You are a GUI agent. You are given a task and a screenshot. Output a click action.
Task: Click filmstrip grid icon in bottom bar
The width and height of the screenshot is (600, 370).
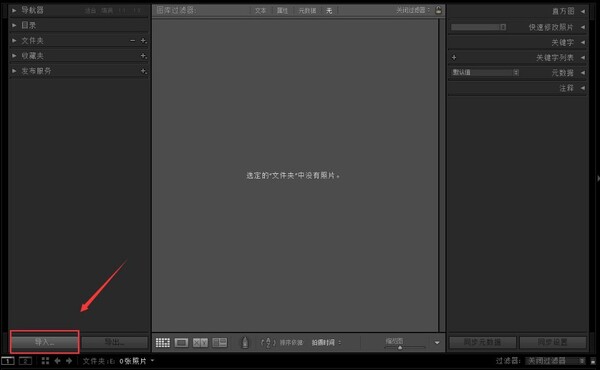45,361
